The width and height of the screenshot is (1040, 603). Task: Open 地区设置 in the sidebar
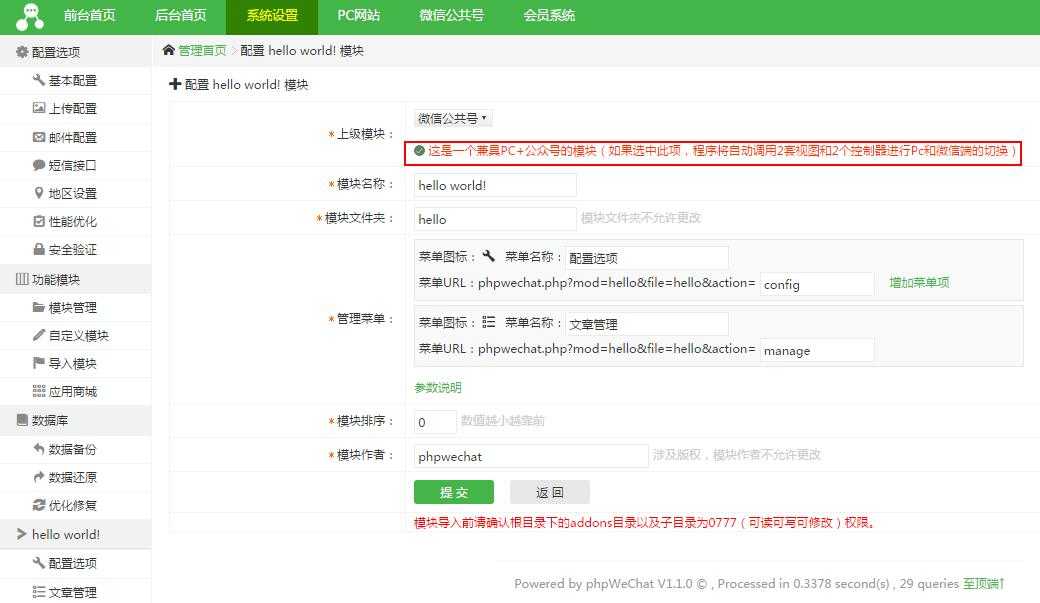point(72,193)
